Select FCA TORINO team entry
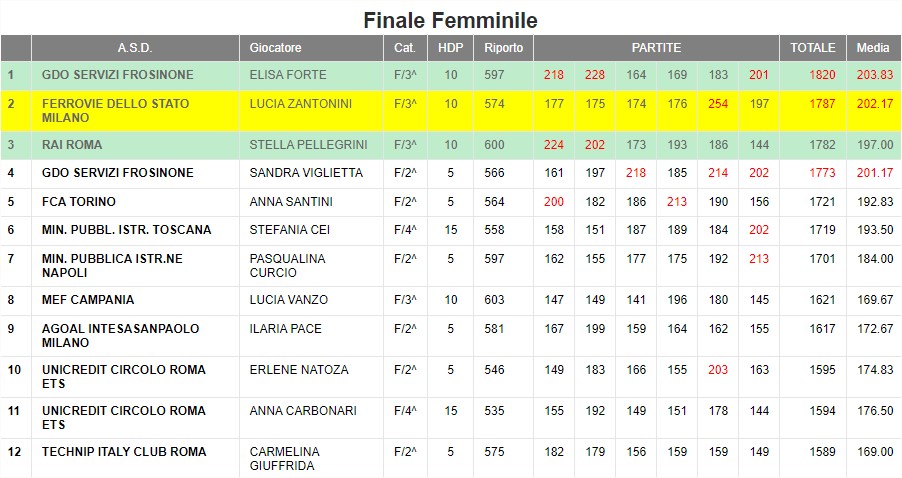 [x=79, y=202]
